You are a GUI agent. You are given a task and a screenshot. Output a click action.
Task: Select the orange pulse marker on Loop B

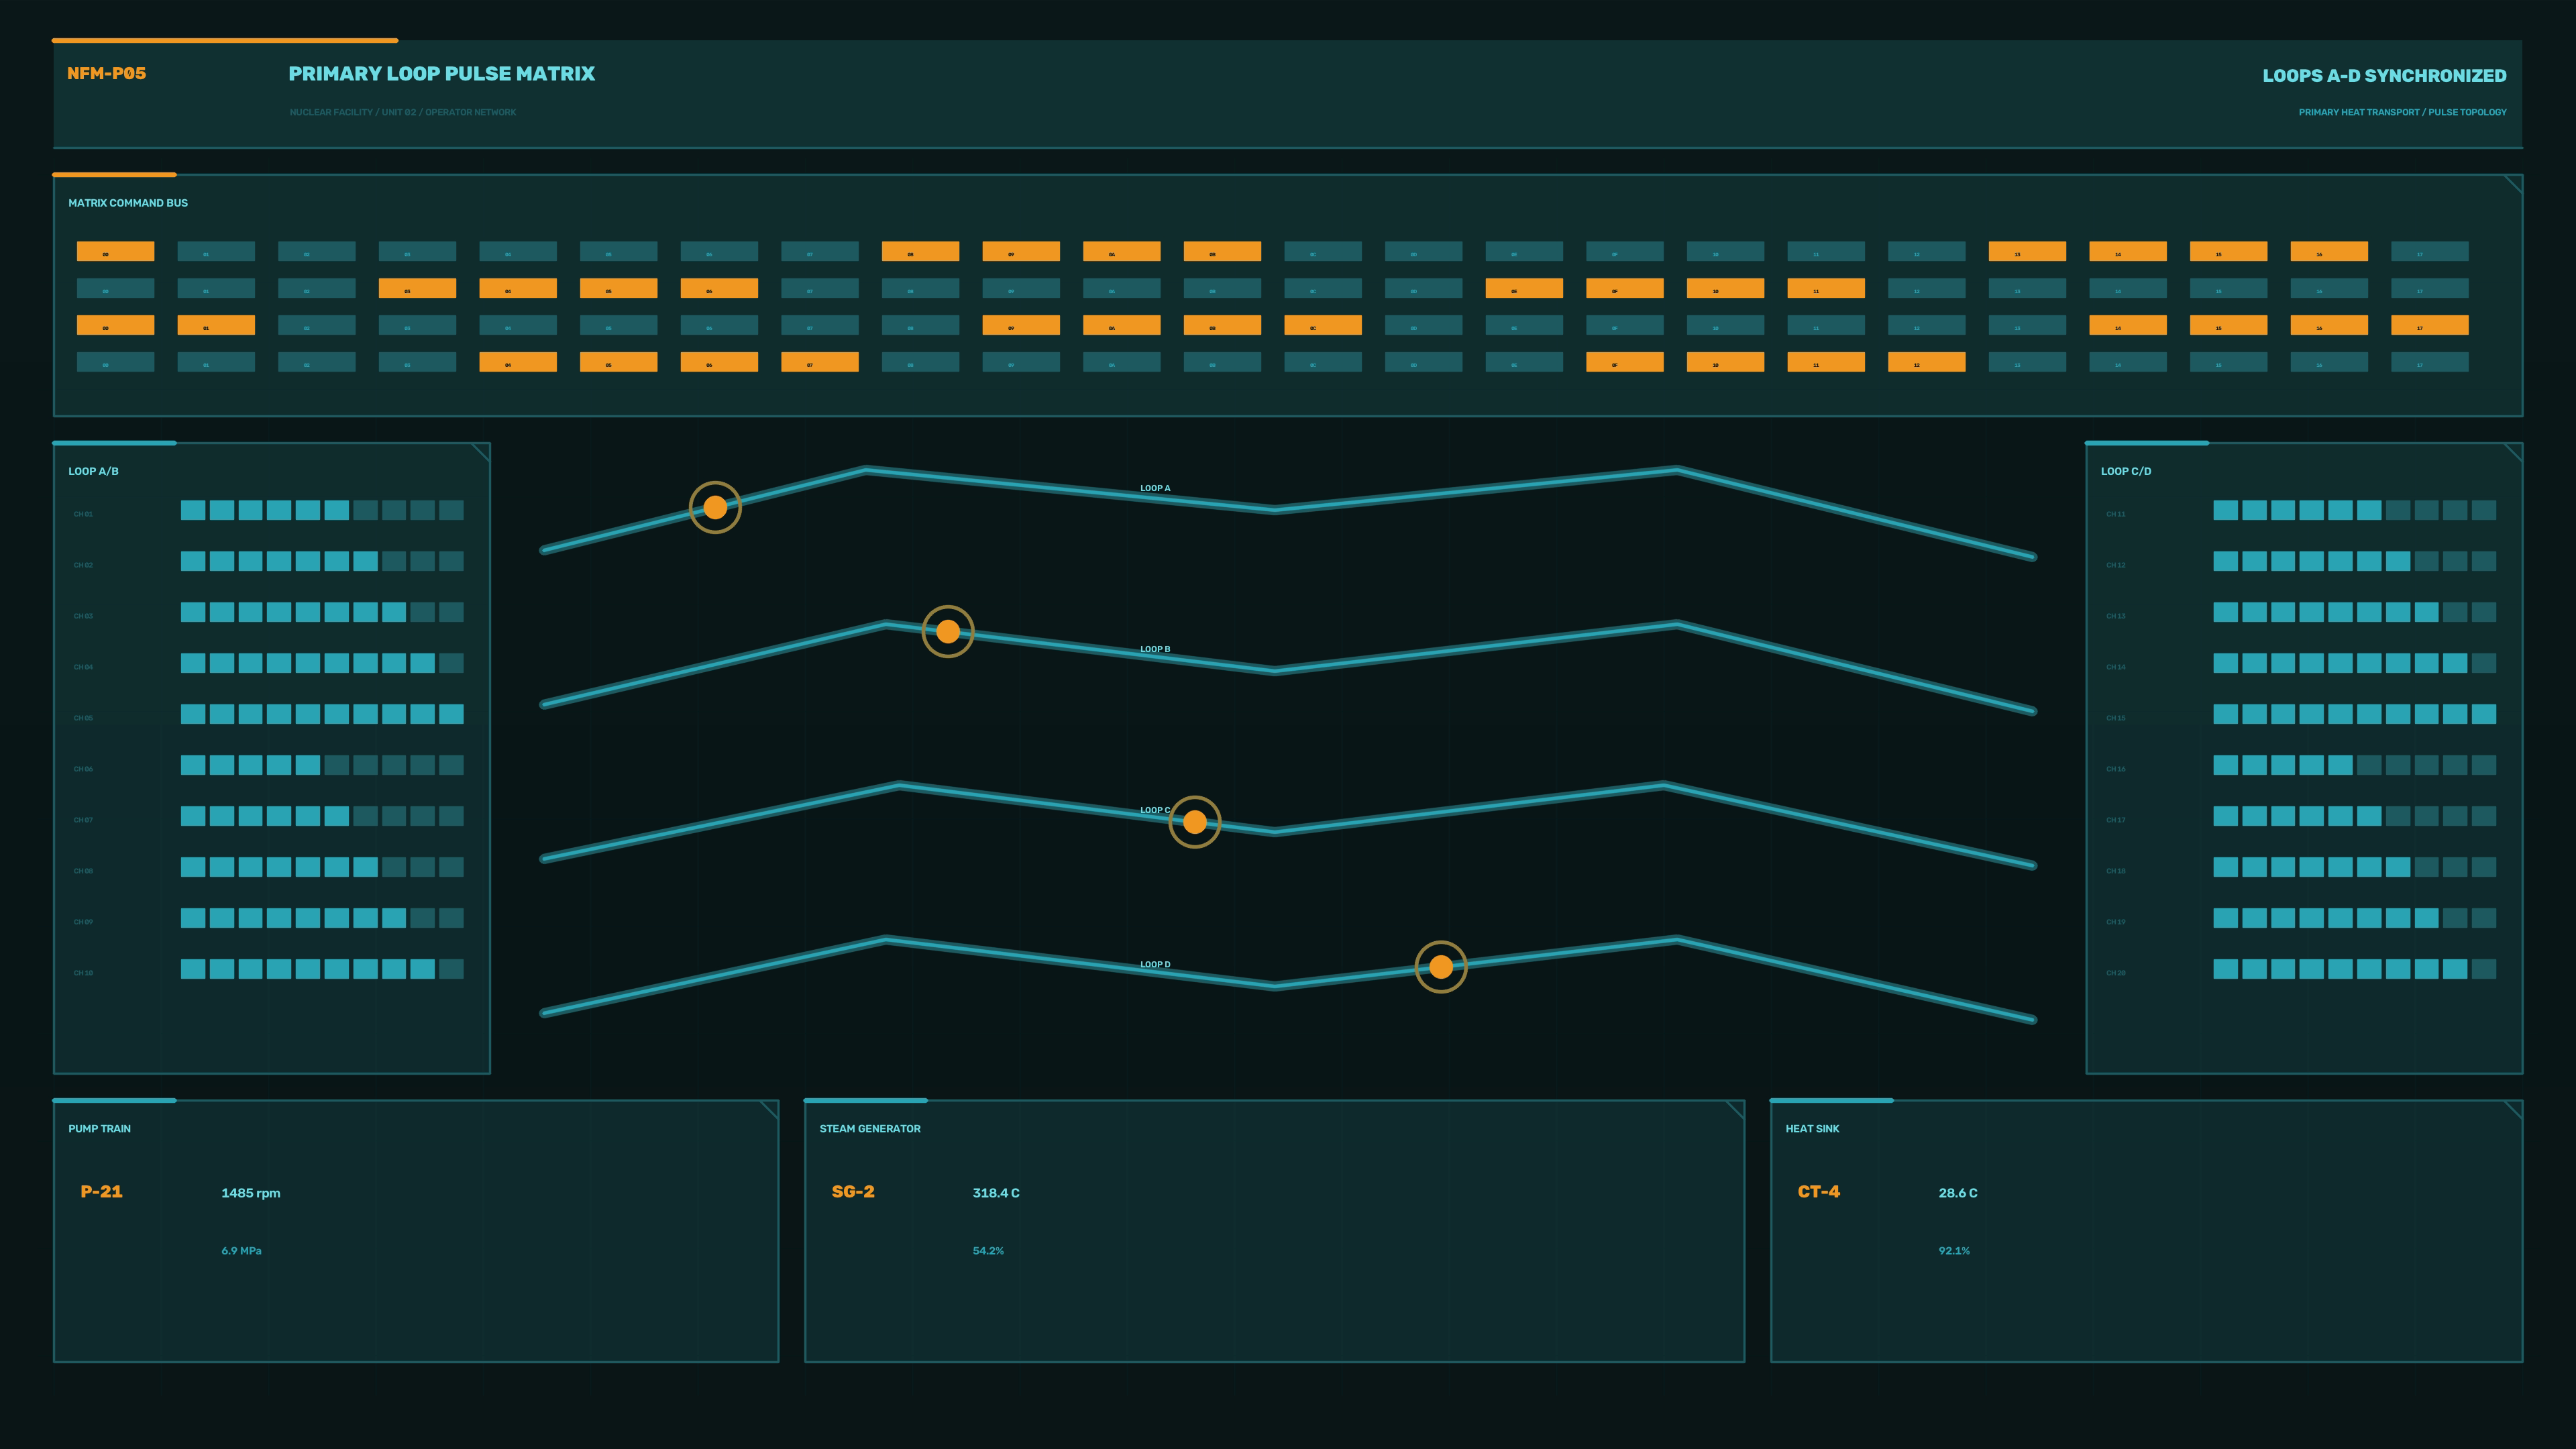948,631
